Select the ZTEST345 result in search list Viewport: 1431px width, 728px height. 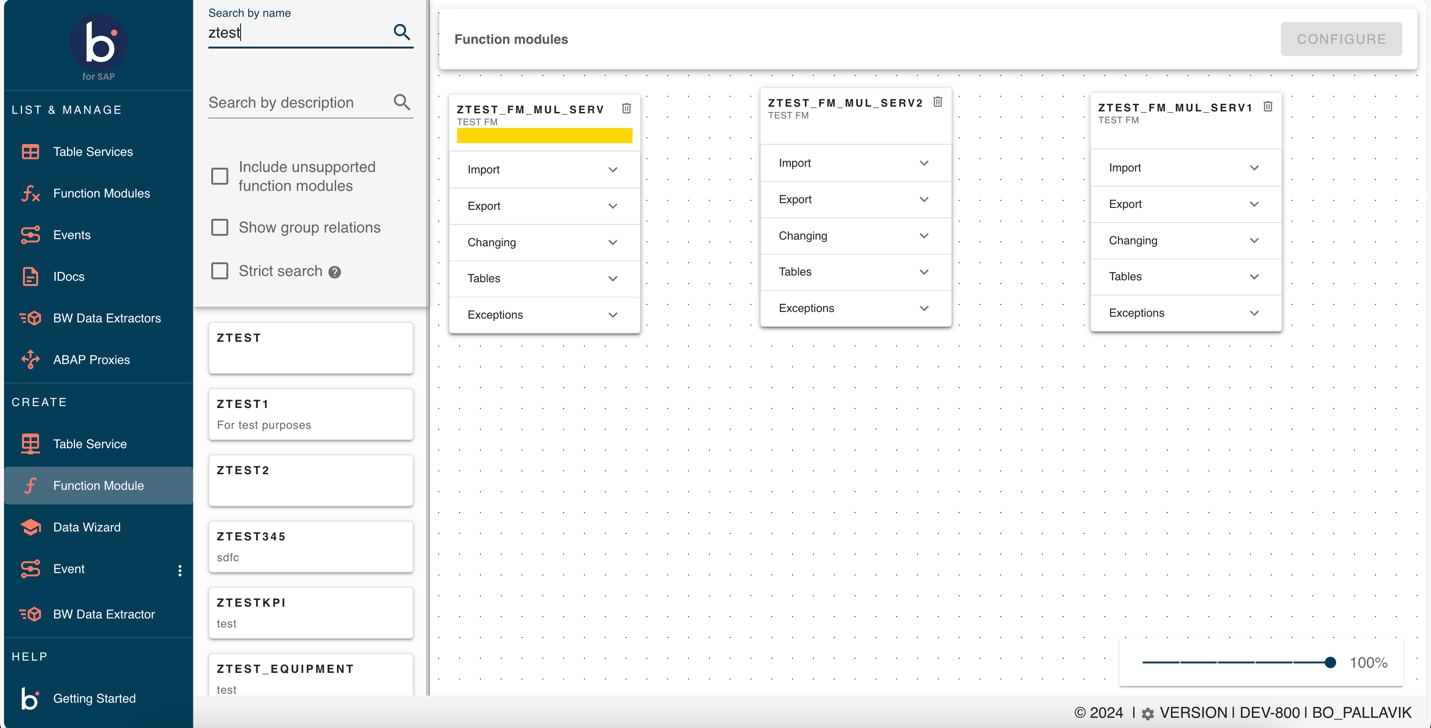(x=310, y=546)
